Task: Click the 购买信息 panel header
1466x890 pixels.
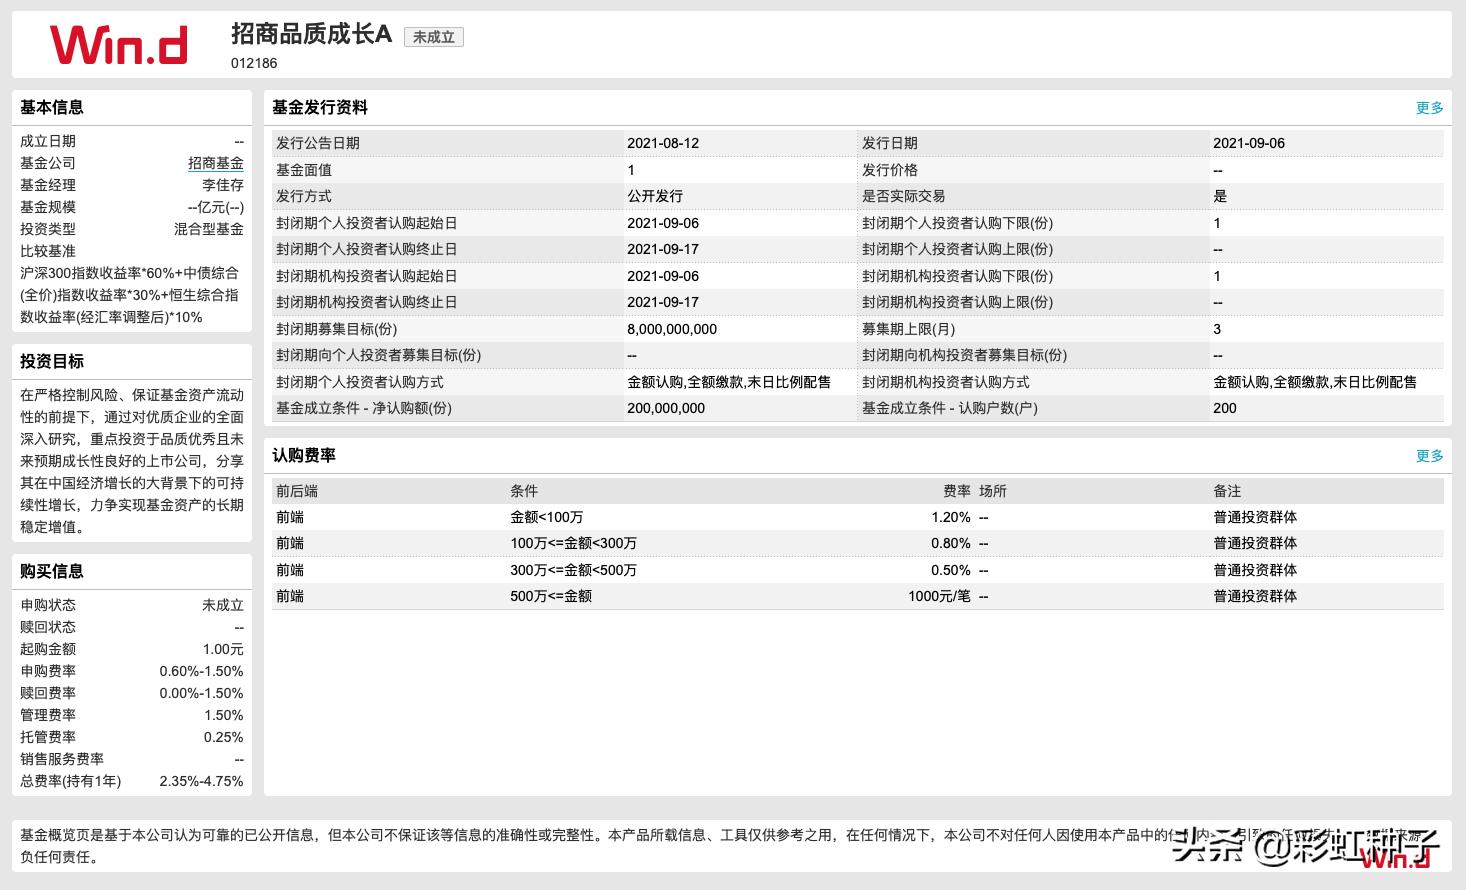Action: click(x=53, y=571)
